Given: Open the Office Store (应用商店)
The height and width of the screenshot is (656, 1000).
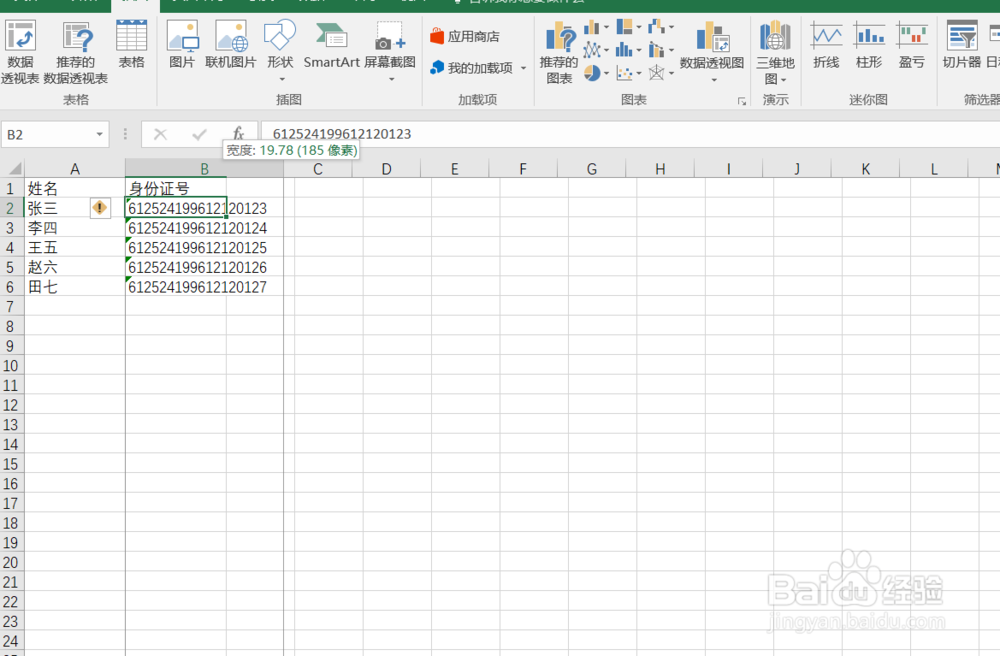Looking at the screenshot, I should click(465, 36).
